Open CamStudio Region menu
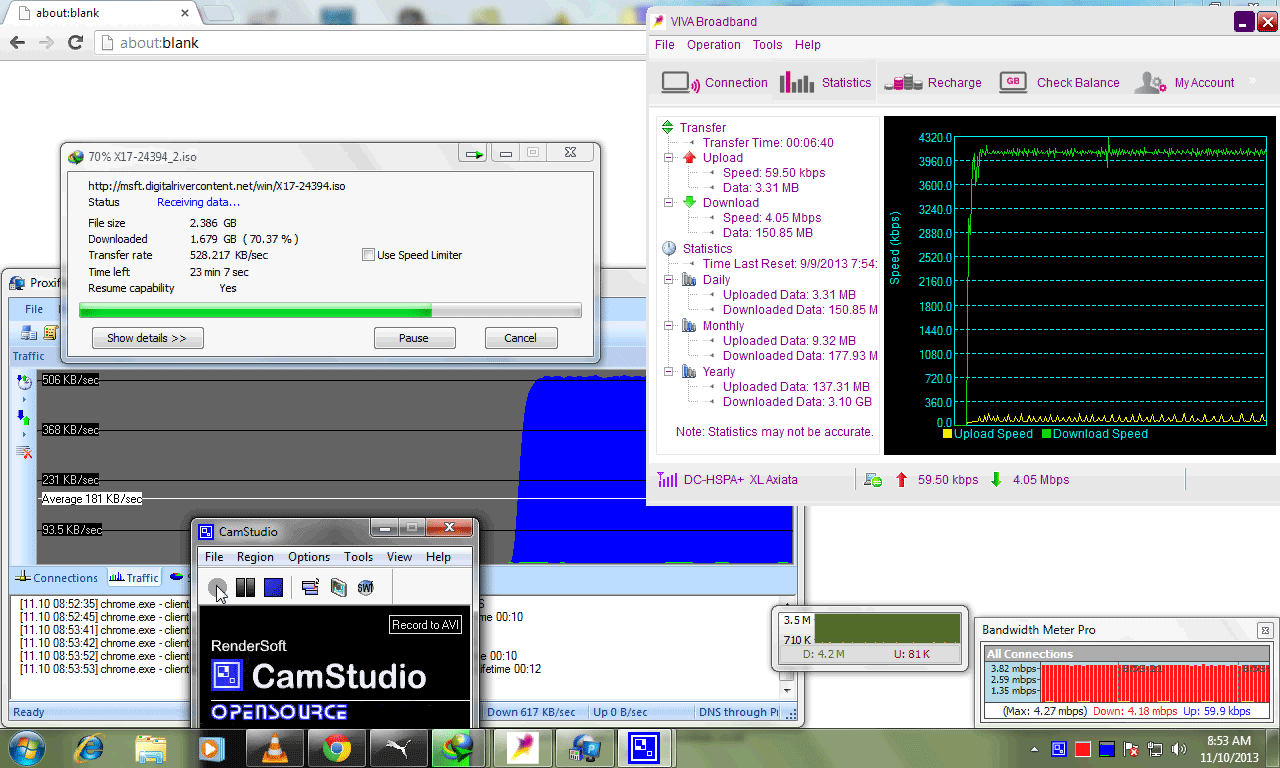The height and width of the screenshot is (768, 1280). [255, 557]
